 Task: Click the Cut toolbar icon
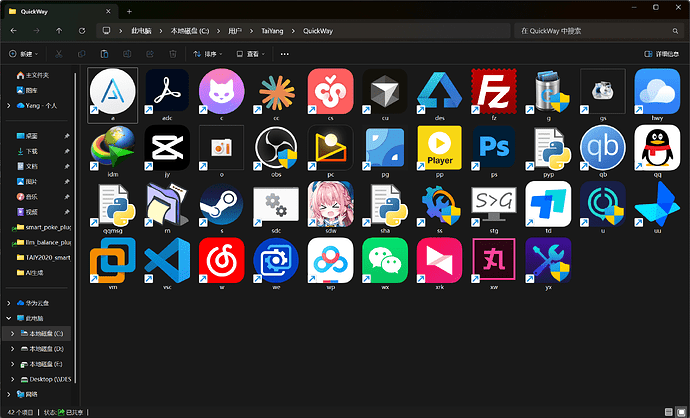(59, 54)
